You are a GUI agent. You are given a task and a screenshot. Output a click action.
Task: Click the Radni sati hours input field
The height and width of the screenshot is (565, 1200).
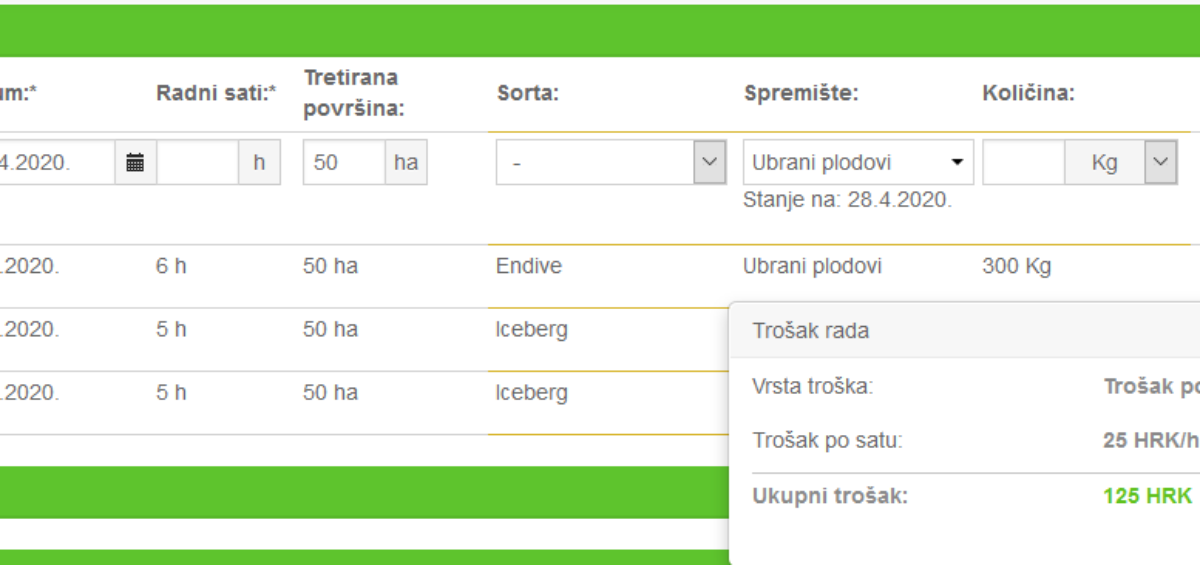198,162
